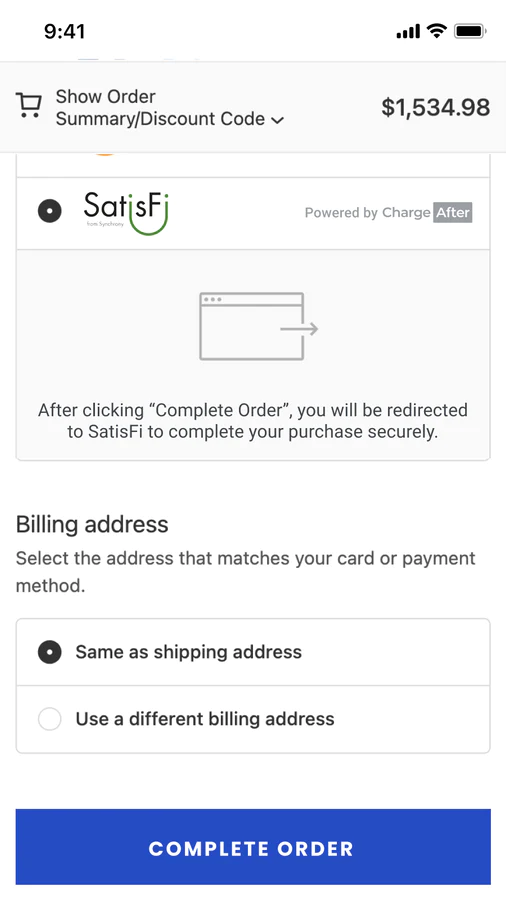This screenshot has width=506, height=900.
Task: Click the chevron beside Discount Code
Action: click(x=278, y=120)
